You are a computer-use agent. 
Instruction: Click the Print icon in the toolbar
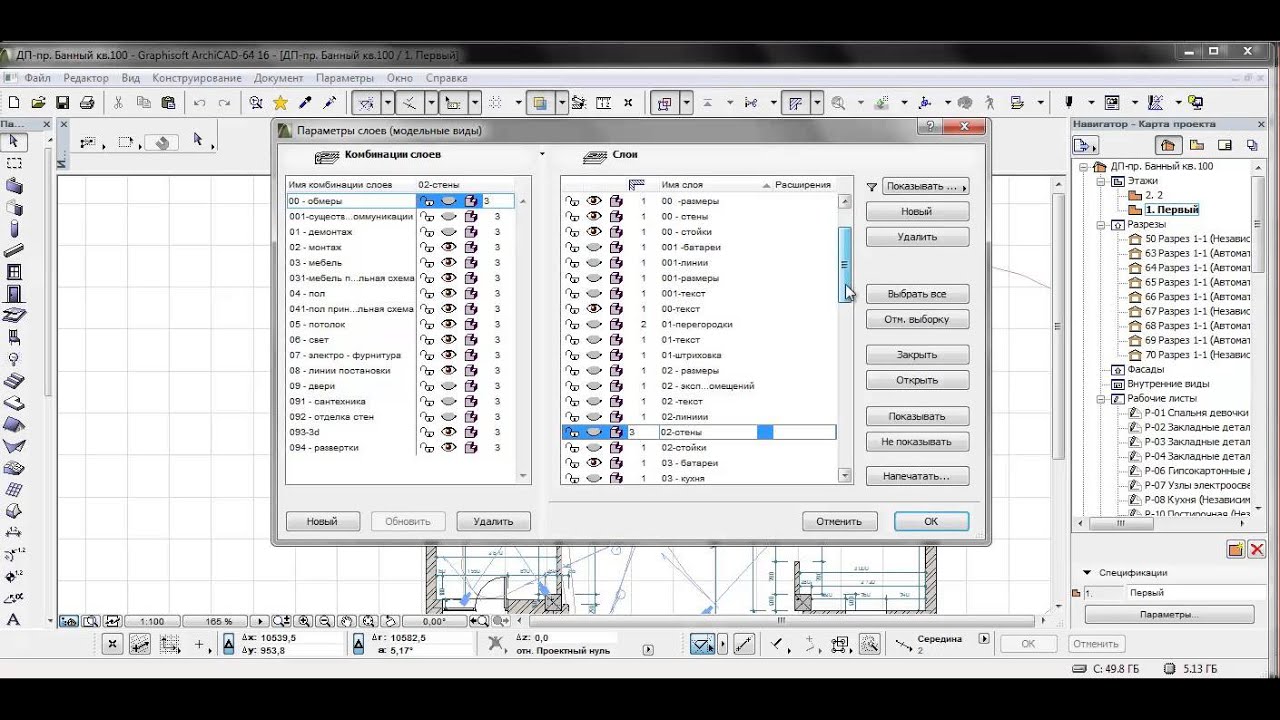[x=87, y=102]
